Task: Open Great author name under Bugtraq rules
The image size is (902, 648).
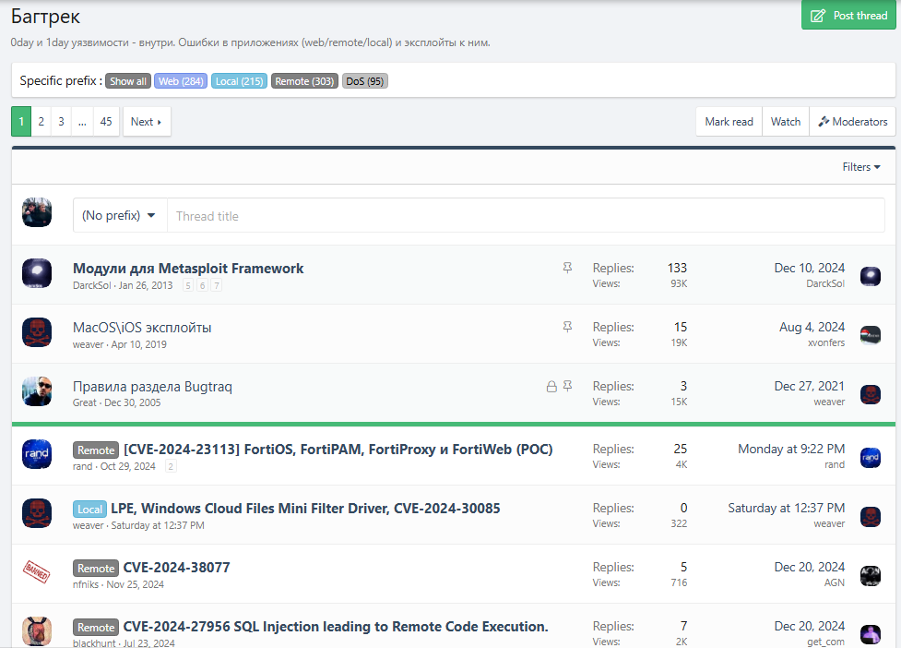Action: 85,402
